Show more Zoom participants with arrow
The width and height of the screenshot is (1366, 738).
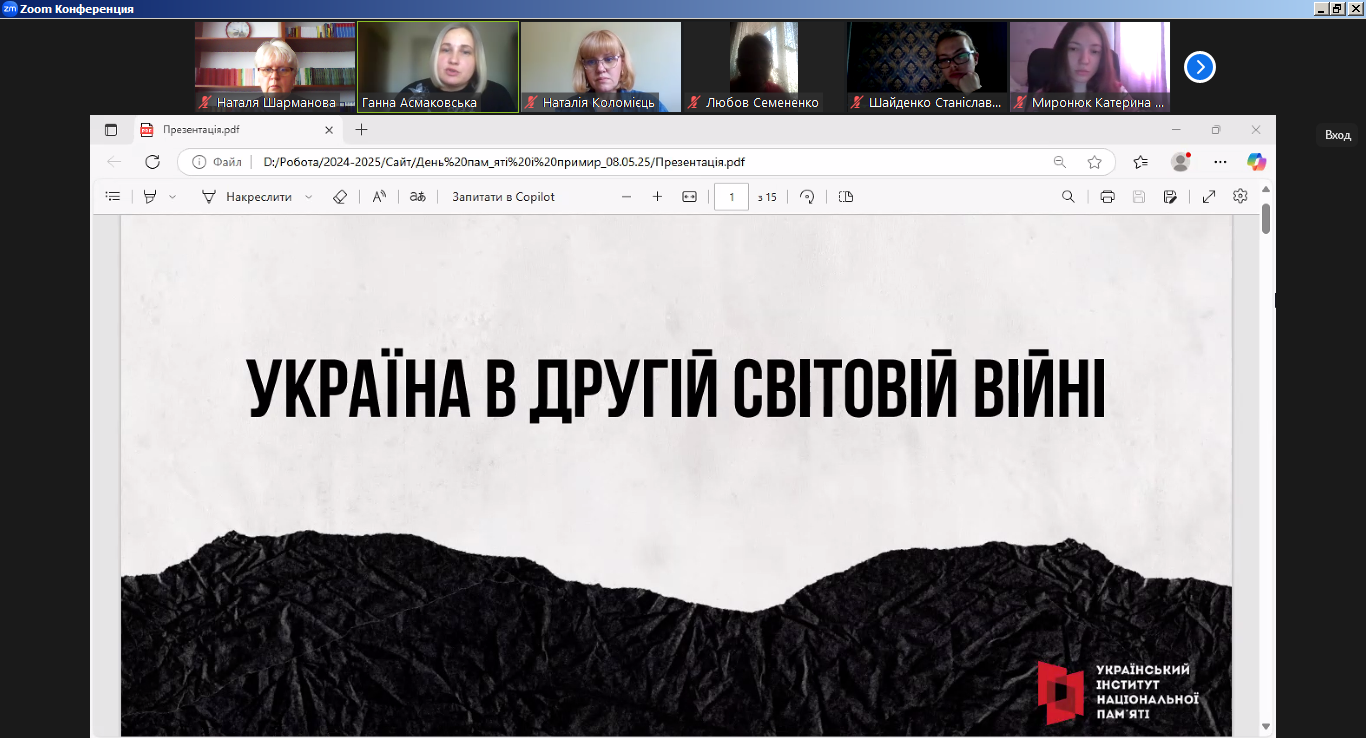(1199, 67)
